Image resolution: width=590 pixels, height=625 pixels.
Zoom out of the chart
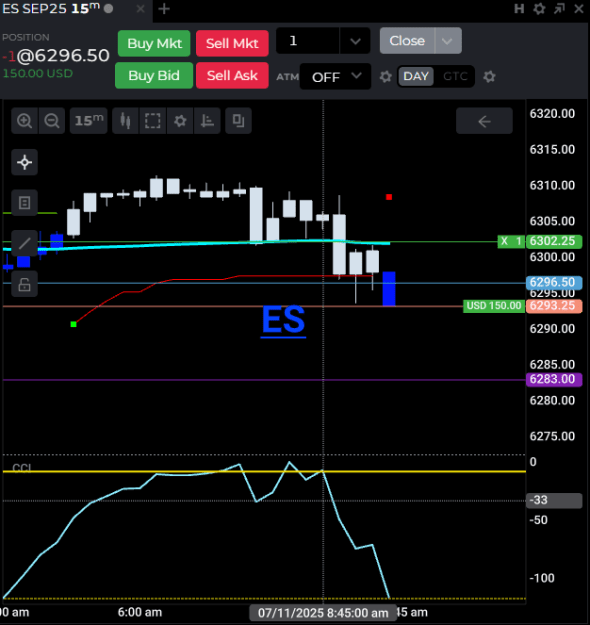point(52,120)
